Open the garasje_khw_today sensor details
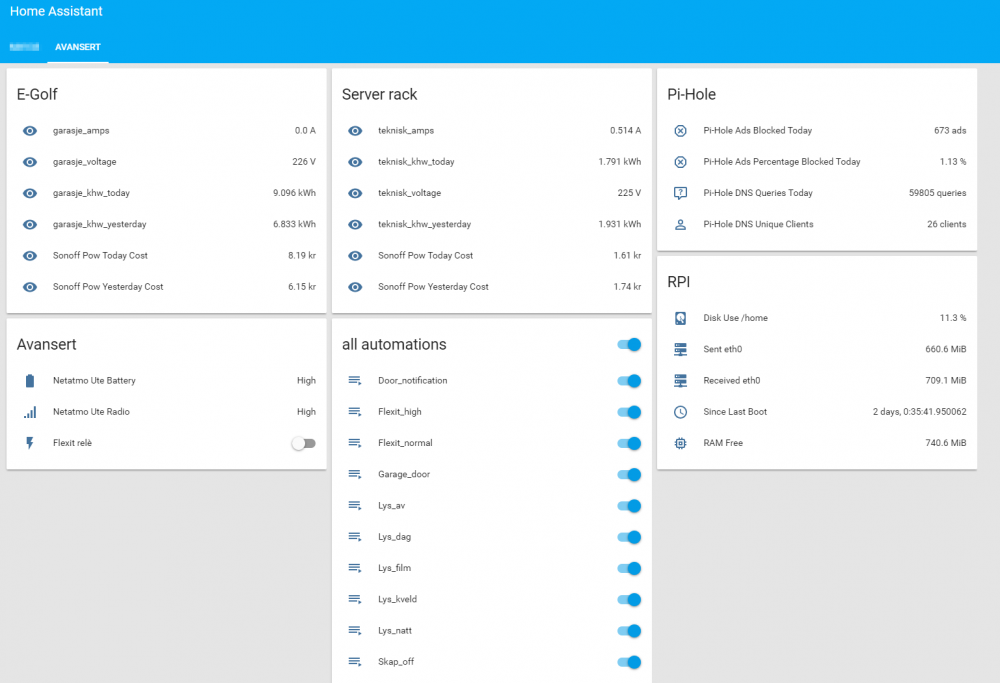The image size is (1000, 683). (91, 193)
